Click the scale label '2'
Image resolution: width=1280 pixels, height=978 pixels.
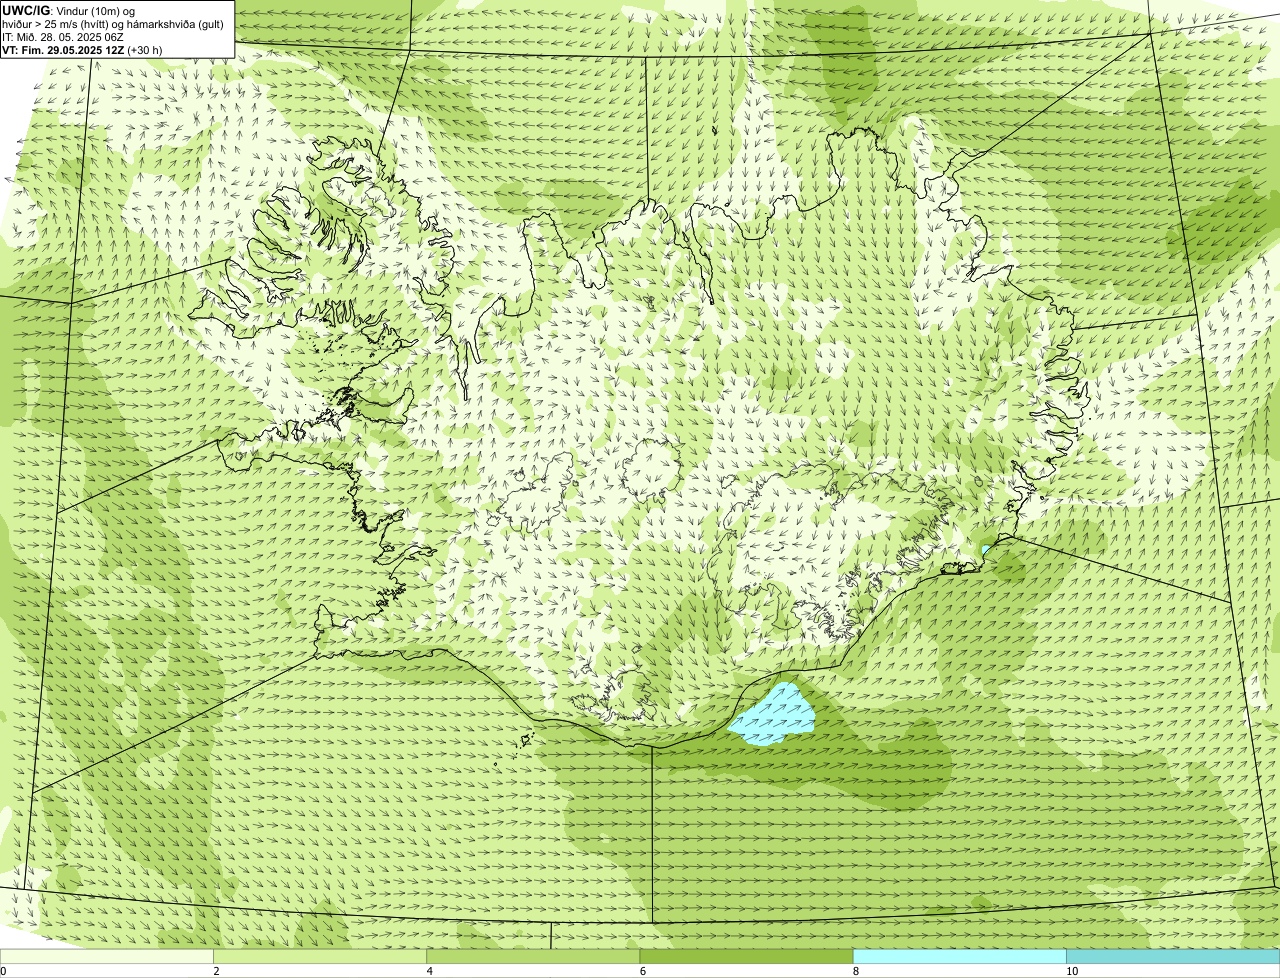[216, 971]
